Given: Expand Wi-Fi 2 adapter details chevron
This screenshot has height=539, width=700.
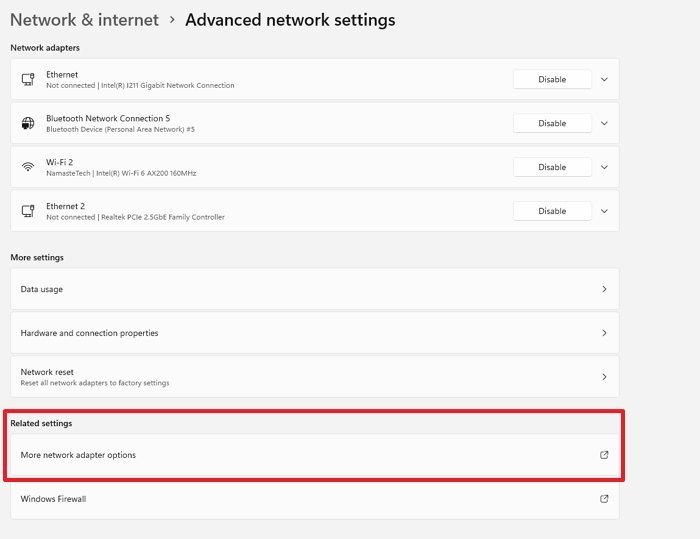Looking at the screenshot, I should pos(604,167).
